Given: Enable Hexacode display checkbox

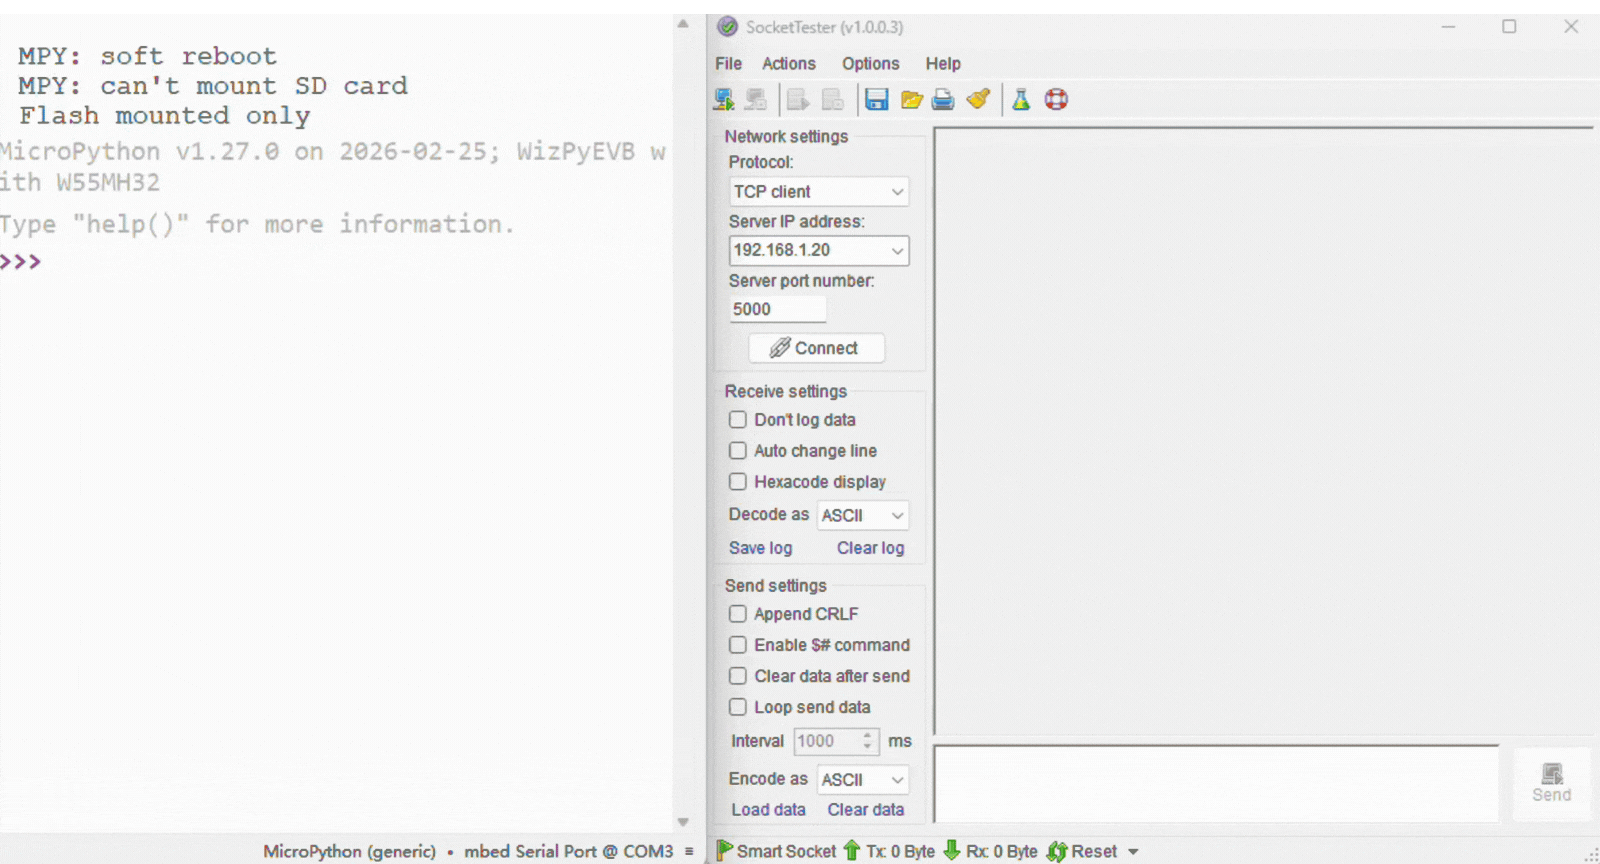Looking at the screenshot, I should point(738,482).
